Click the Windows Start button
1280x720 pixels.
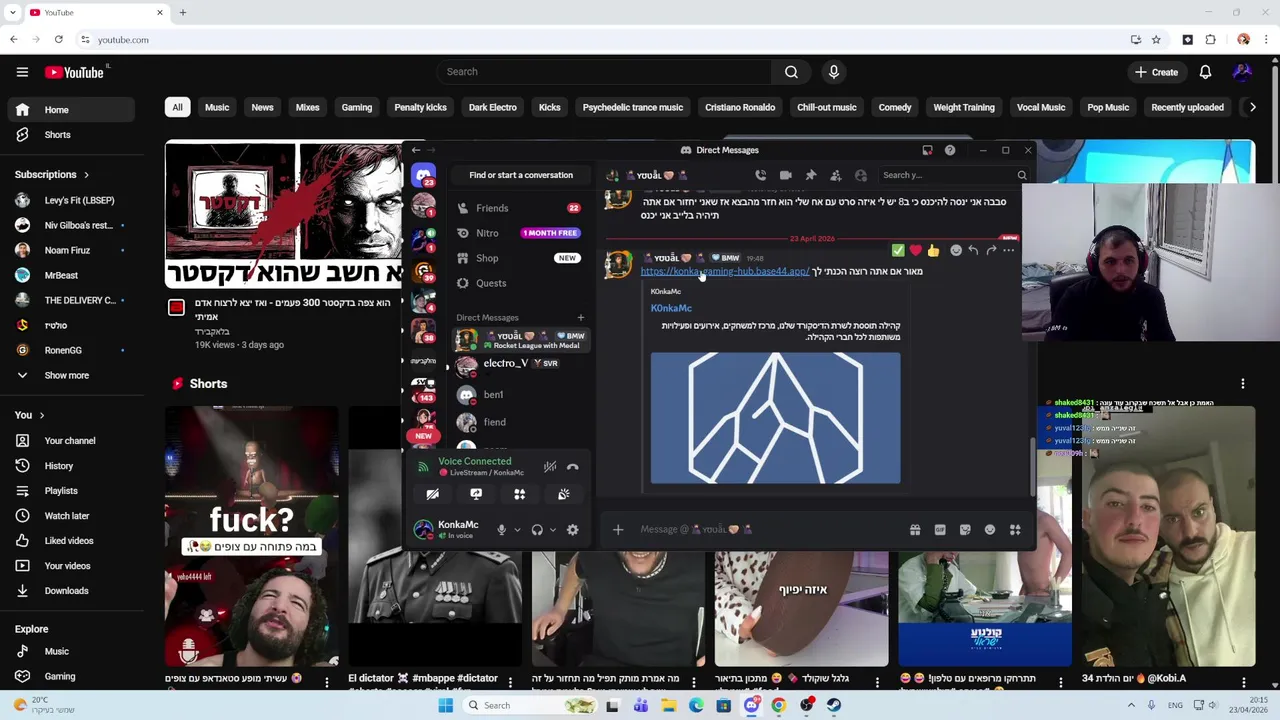pyautogui.click(x=446, y=706)
